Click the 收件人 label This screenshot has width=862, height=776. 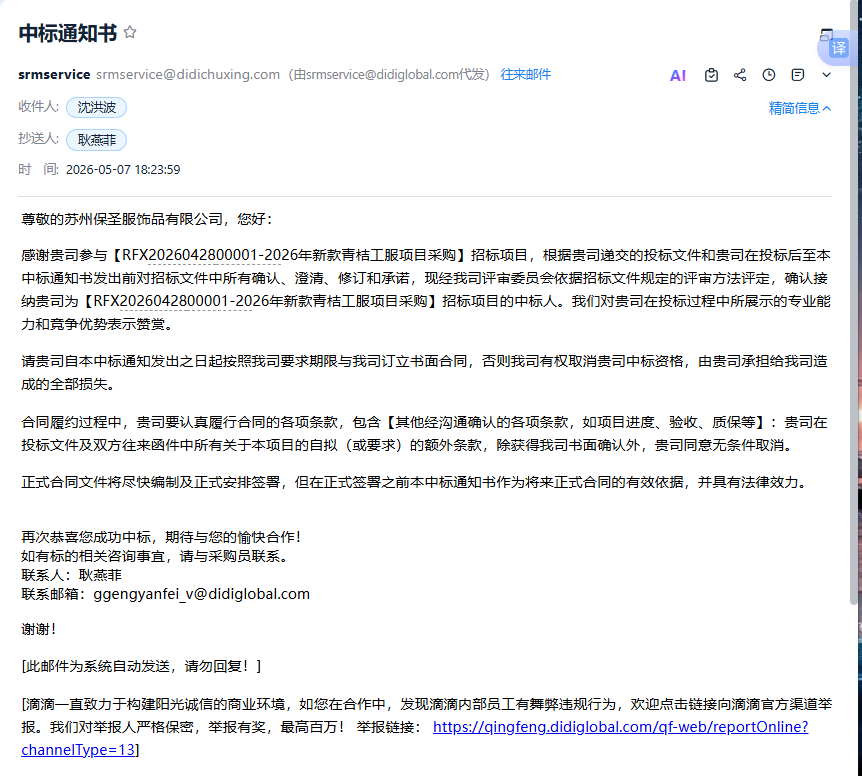click(38, 107)
